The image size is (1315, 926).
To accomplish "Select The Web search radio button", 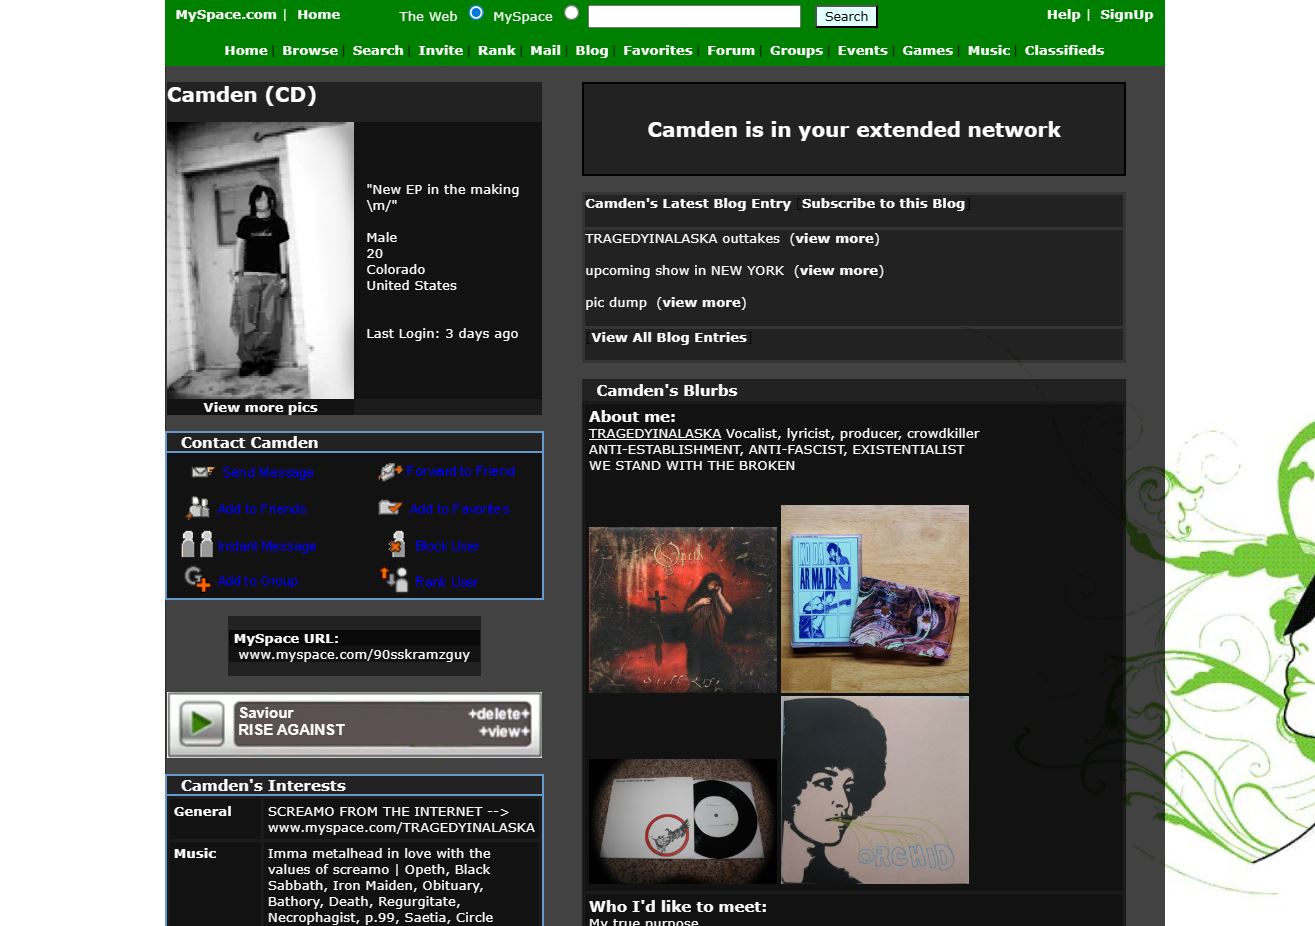I will pyautogui.click(x=476, y=13).
